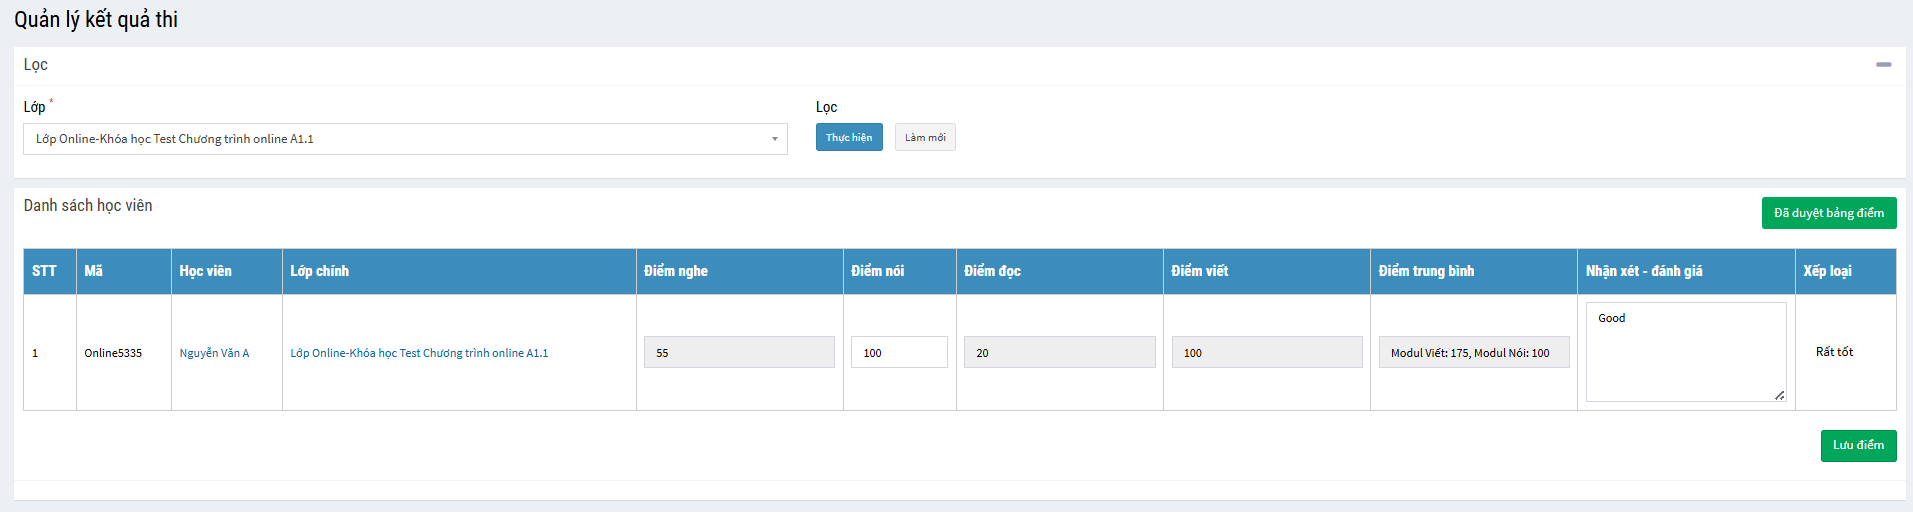Open the Lớp Online-Khóa học class link

click(419, 353)
